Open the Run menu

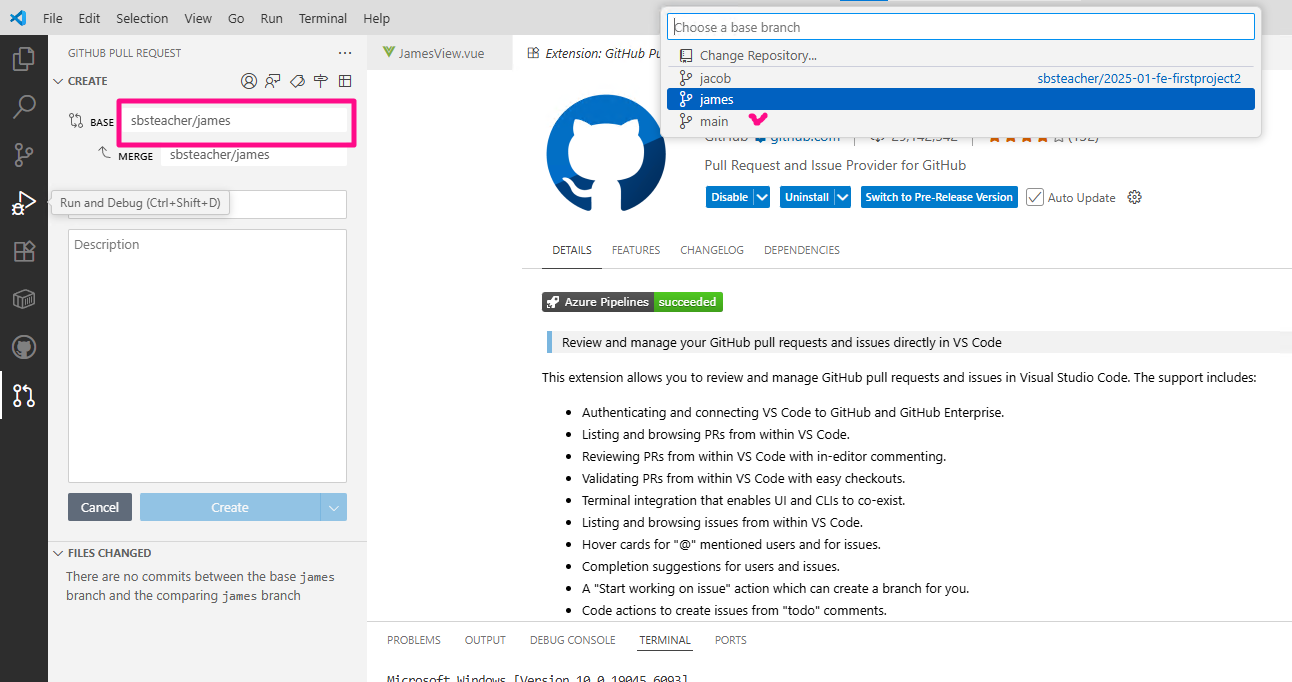(271, 18)
